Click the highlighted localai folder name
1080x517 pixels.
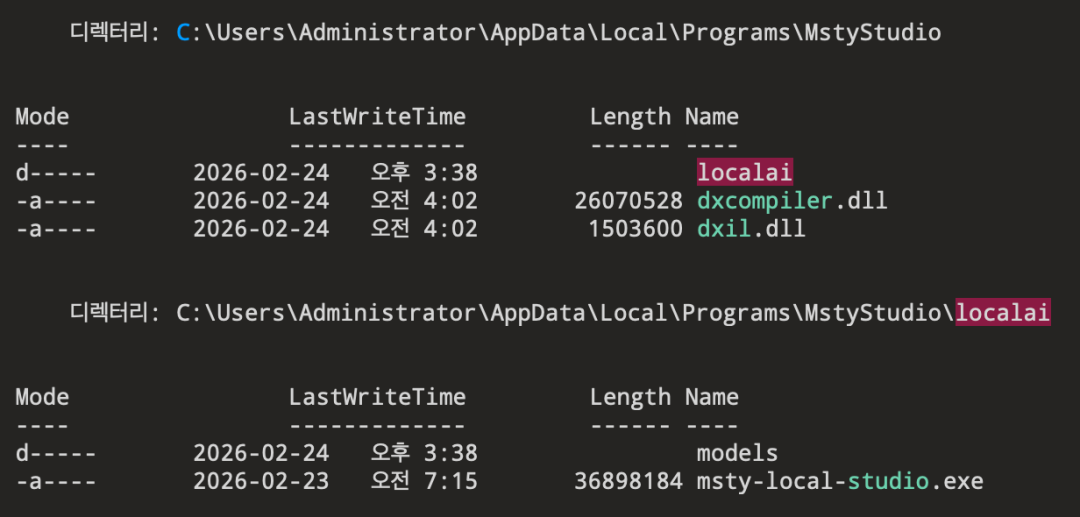point(745,173)
